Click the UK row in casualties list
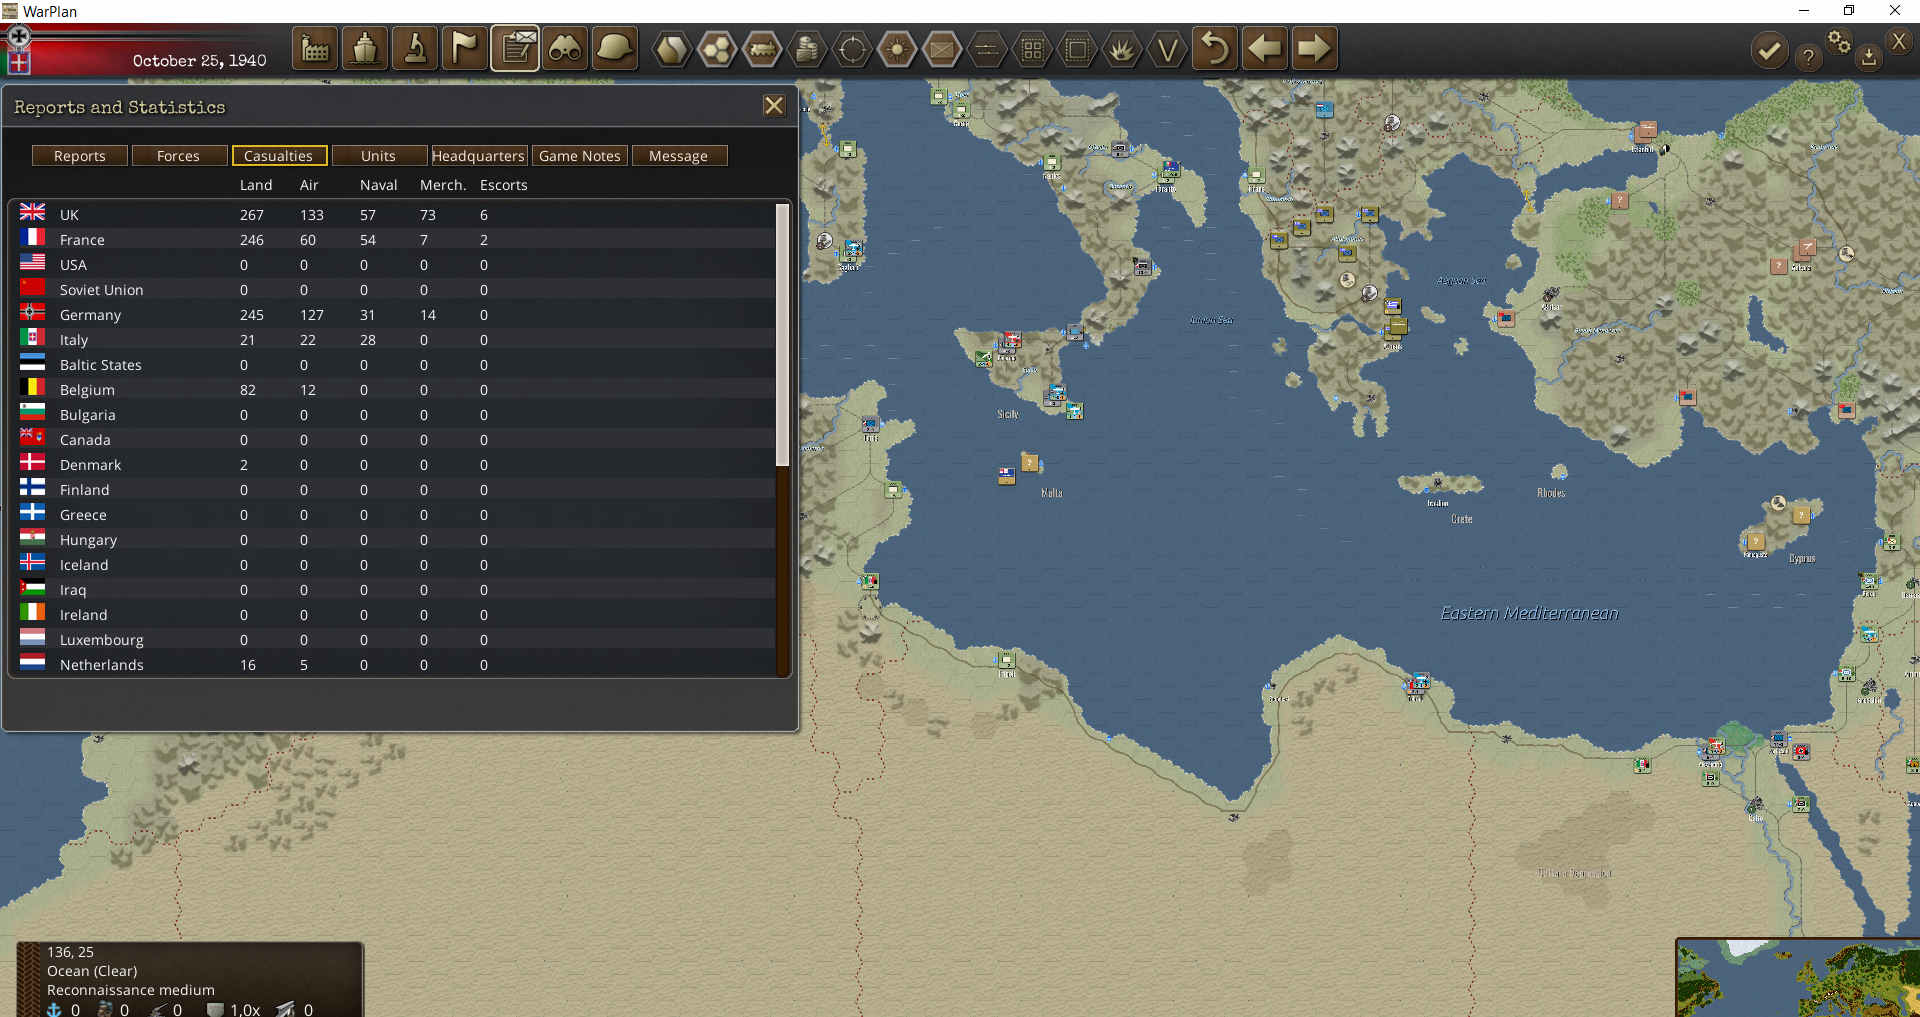This screenshot has width=1920, height=1017. (396, 215)
